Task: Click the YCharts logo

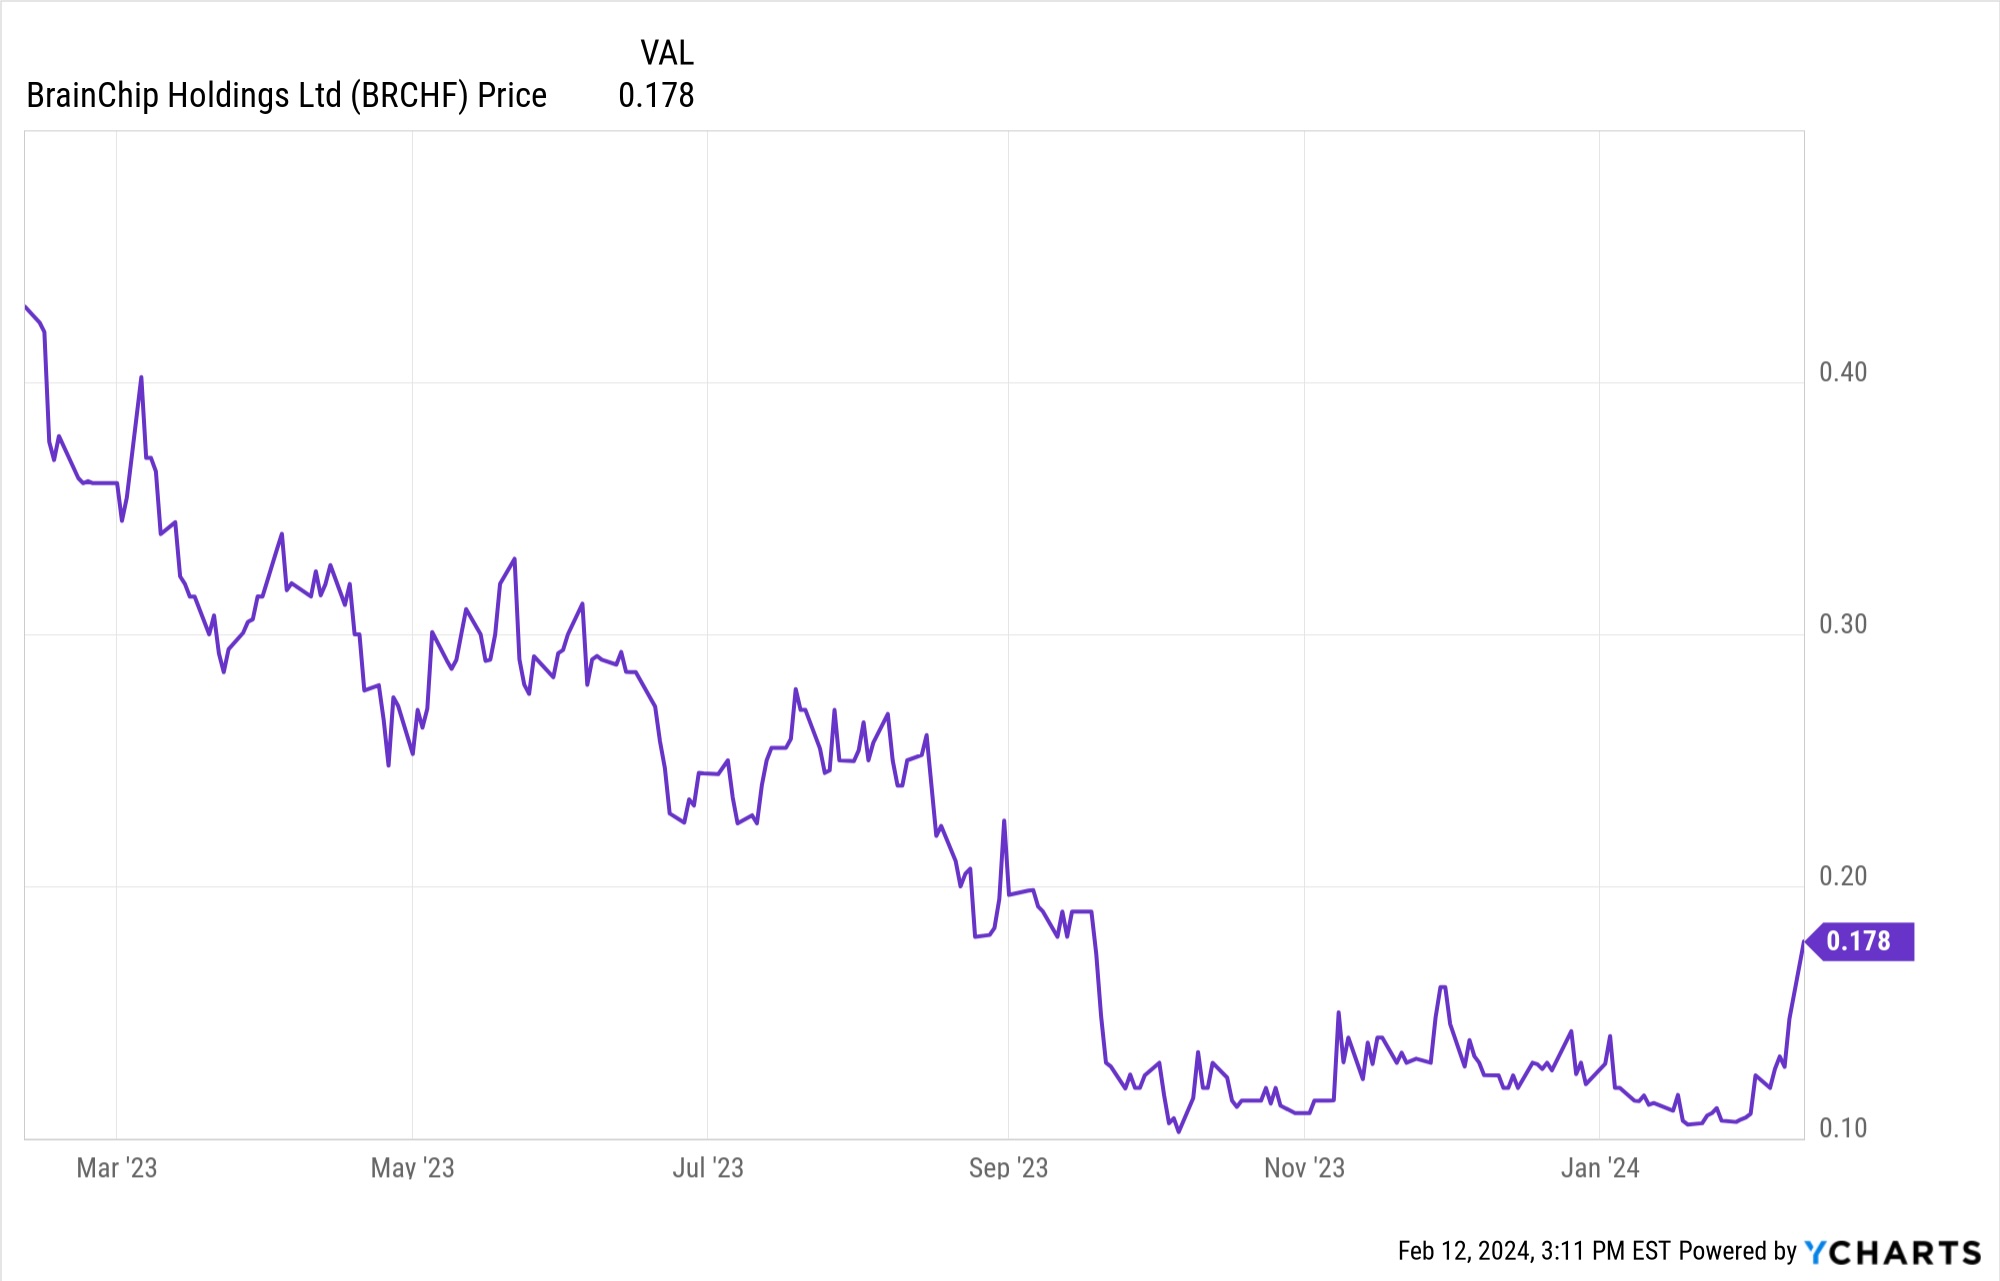Action: pyautogui.click(x=1892, y=1252)
